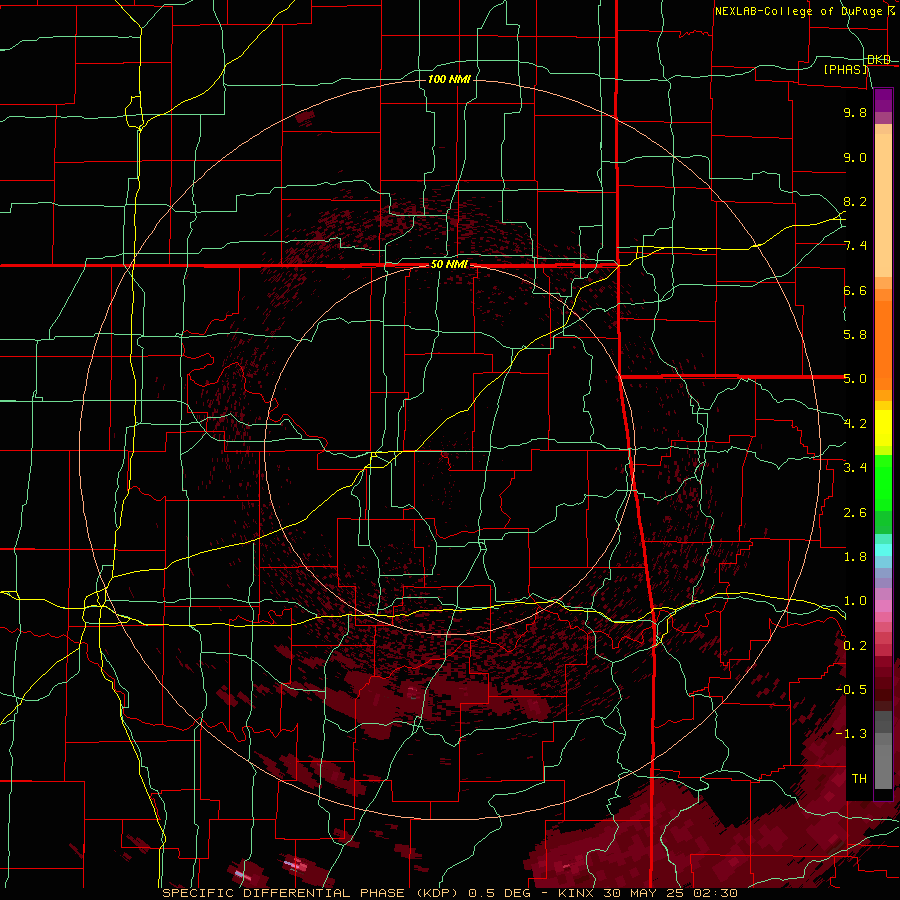
Task: Click the [PHAS] legend heading
Action: [x=845, y=70]
